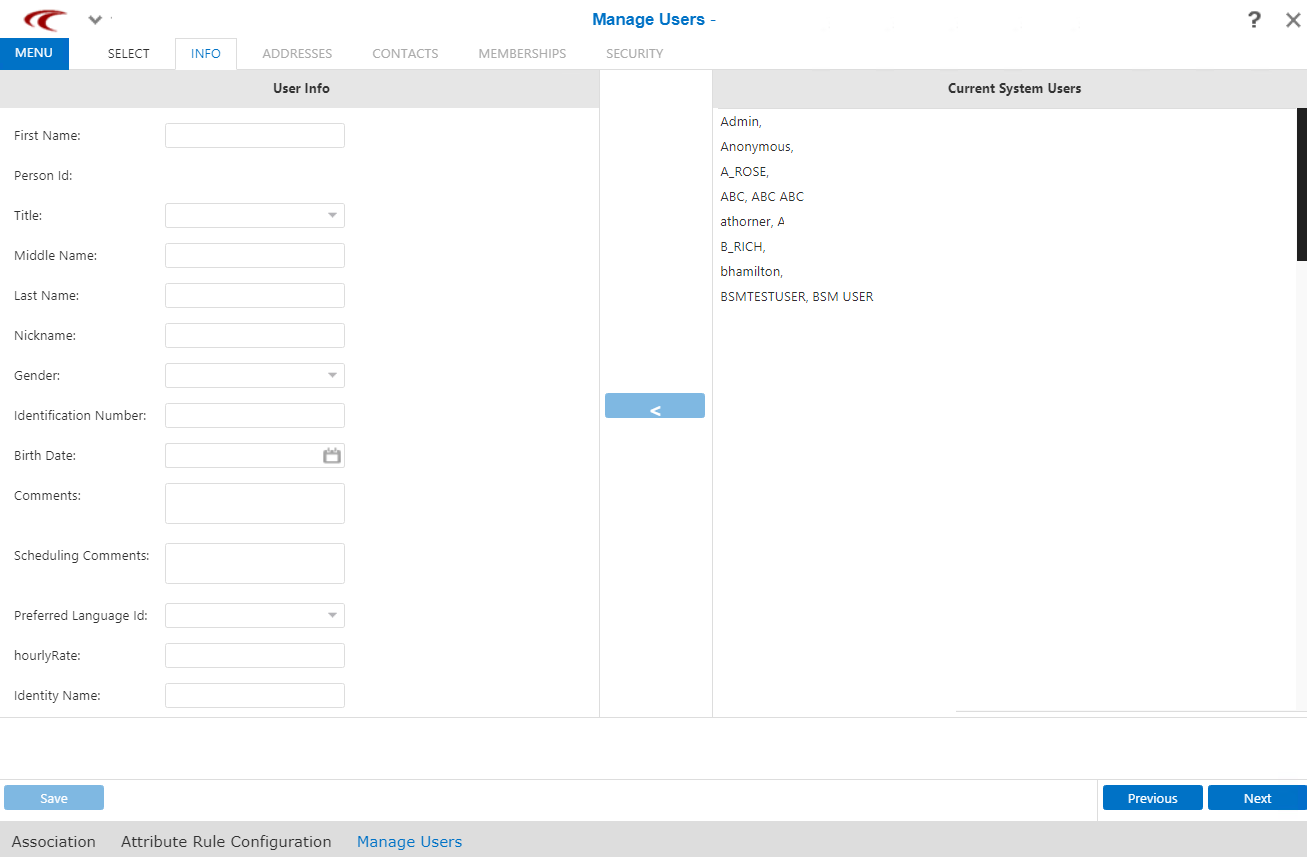1307x857 pixels.
Task: Select Admin from Current System Users
Action: (x=739, y=121)
